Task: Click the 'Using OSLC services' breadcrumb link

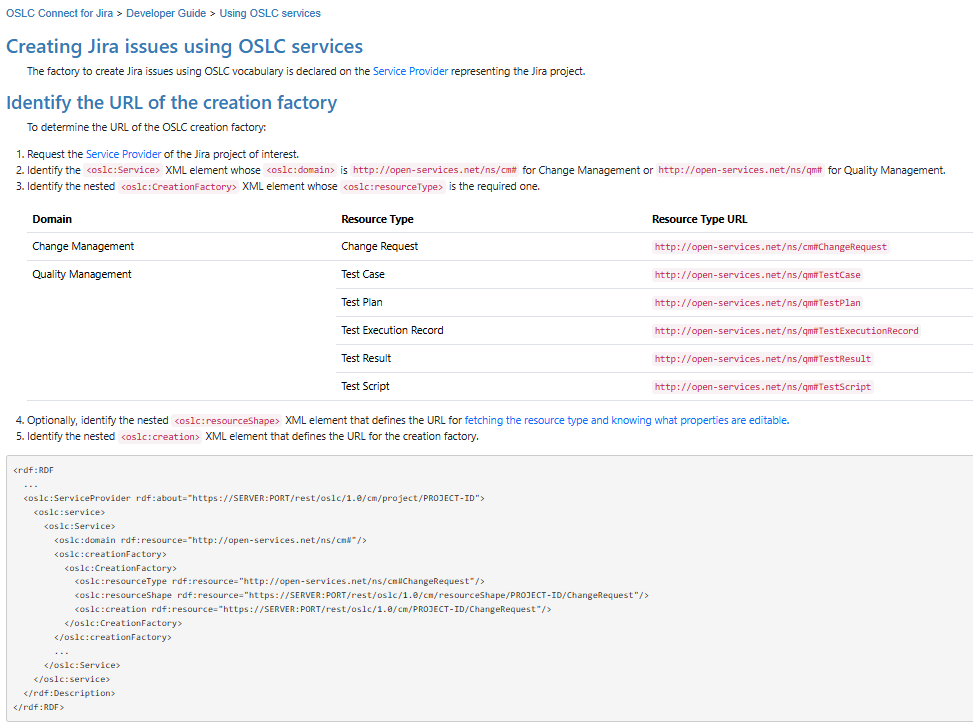Action: (270, 14)
